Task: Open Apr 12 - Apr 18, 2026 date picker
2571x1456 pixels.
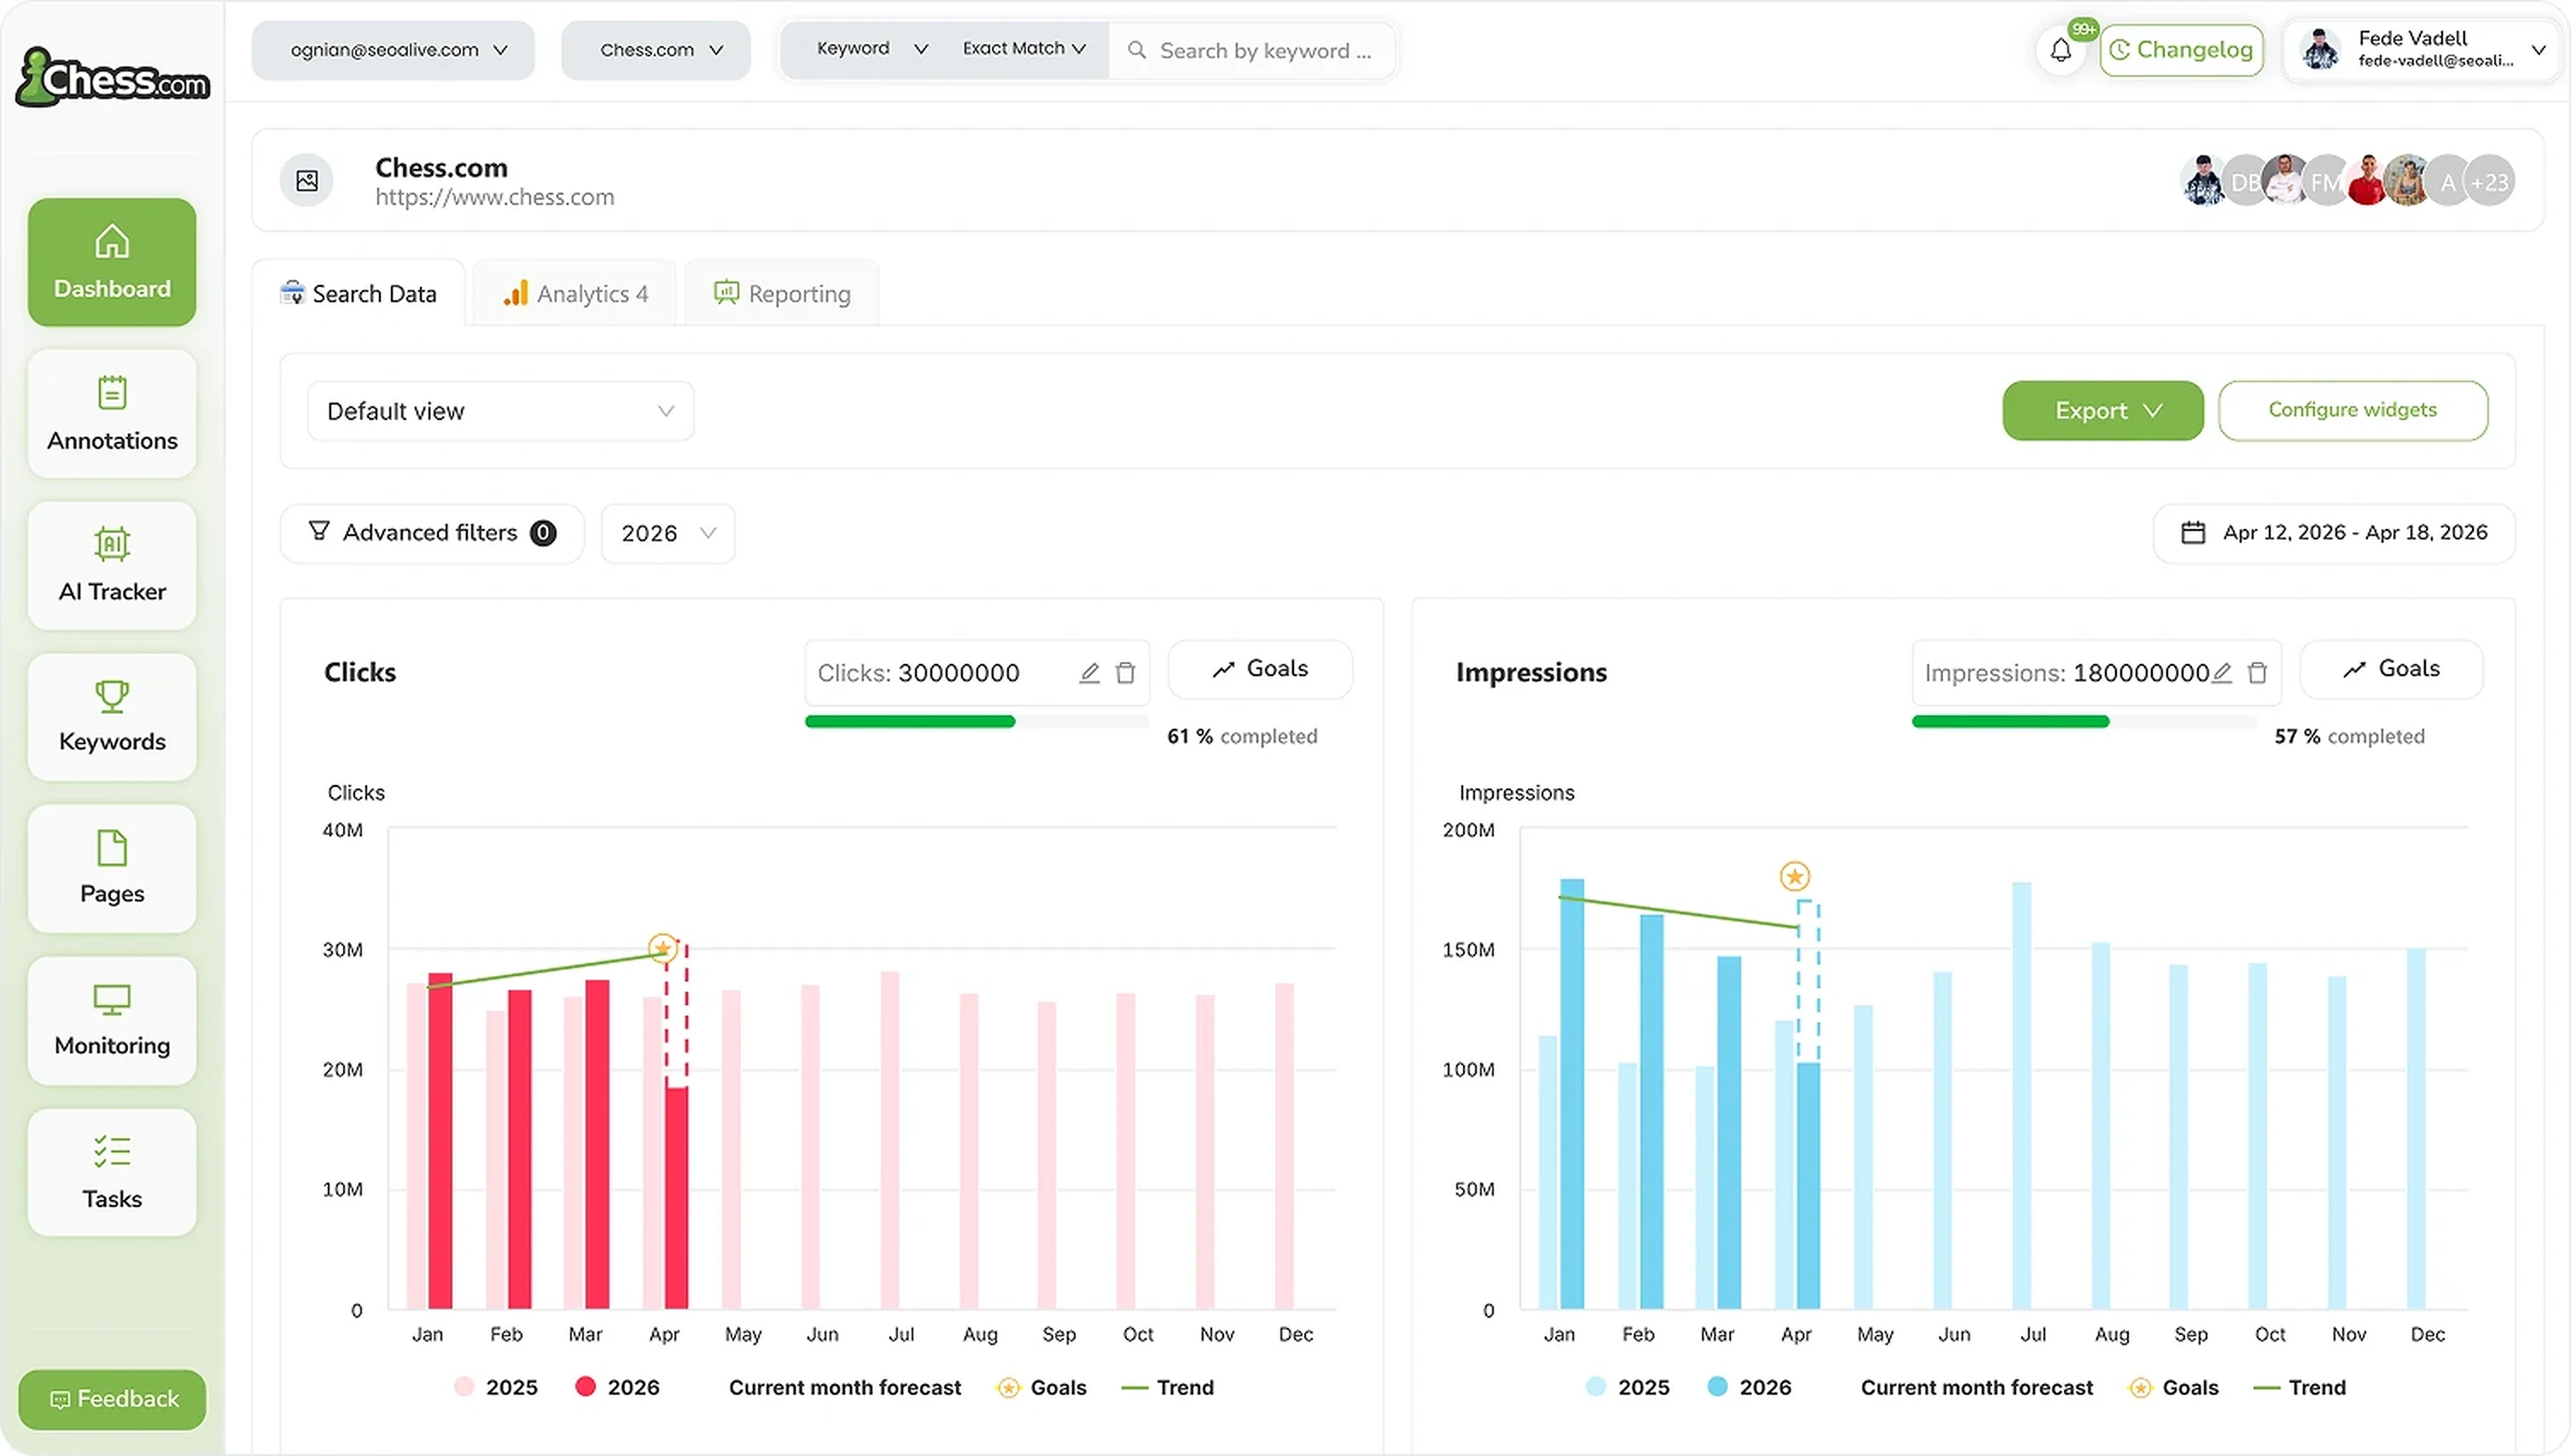Action: point(2334,533)
